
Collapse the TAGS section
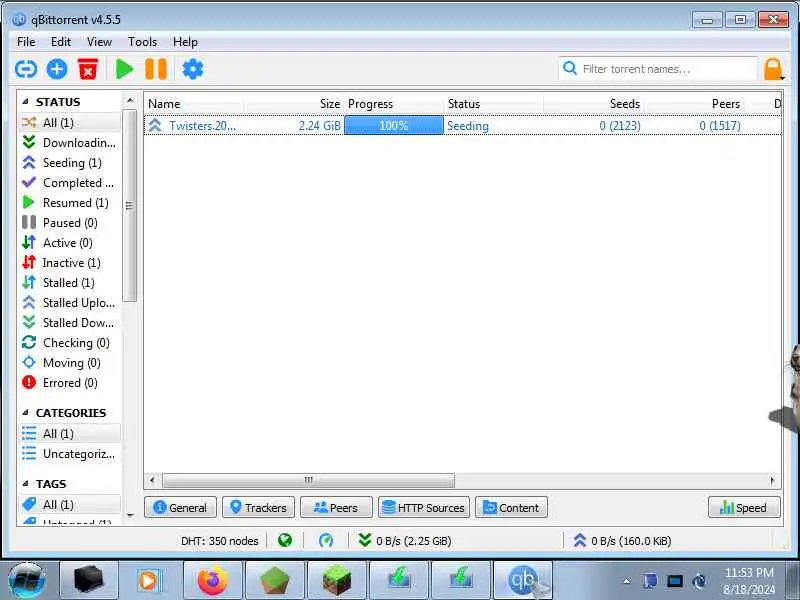[25, 484]
